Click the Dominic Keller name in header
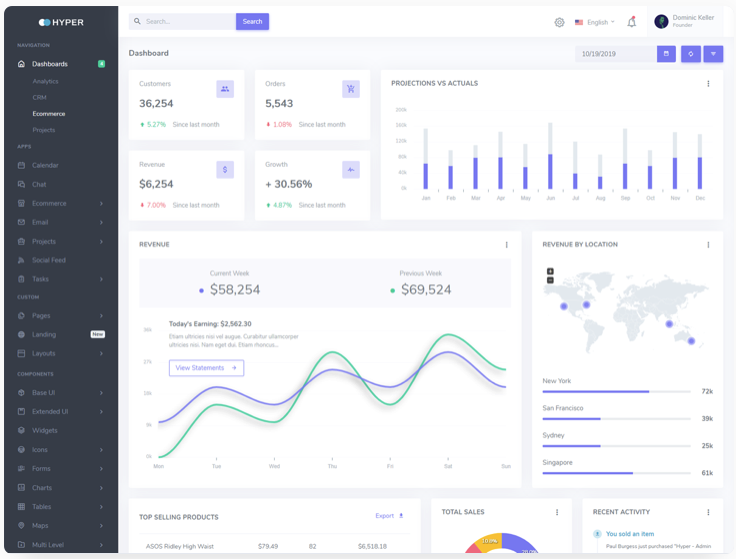 [x=693, y=17]
